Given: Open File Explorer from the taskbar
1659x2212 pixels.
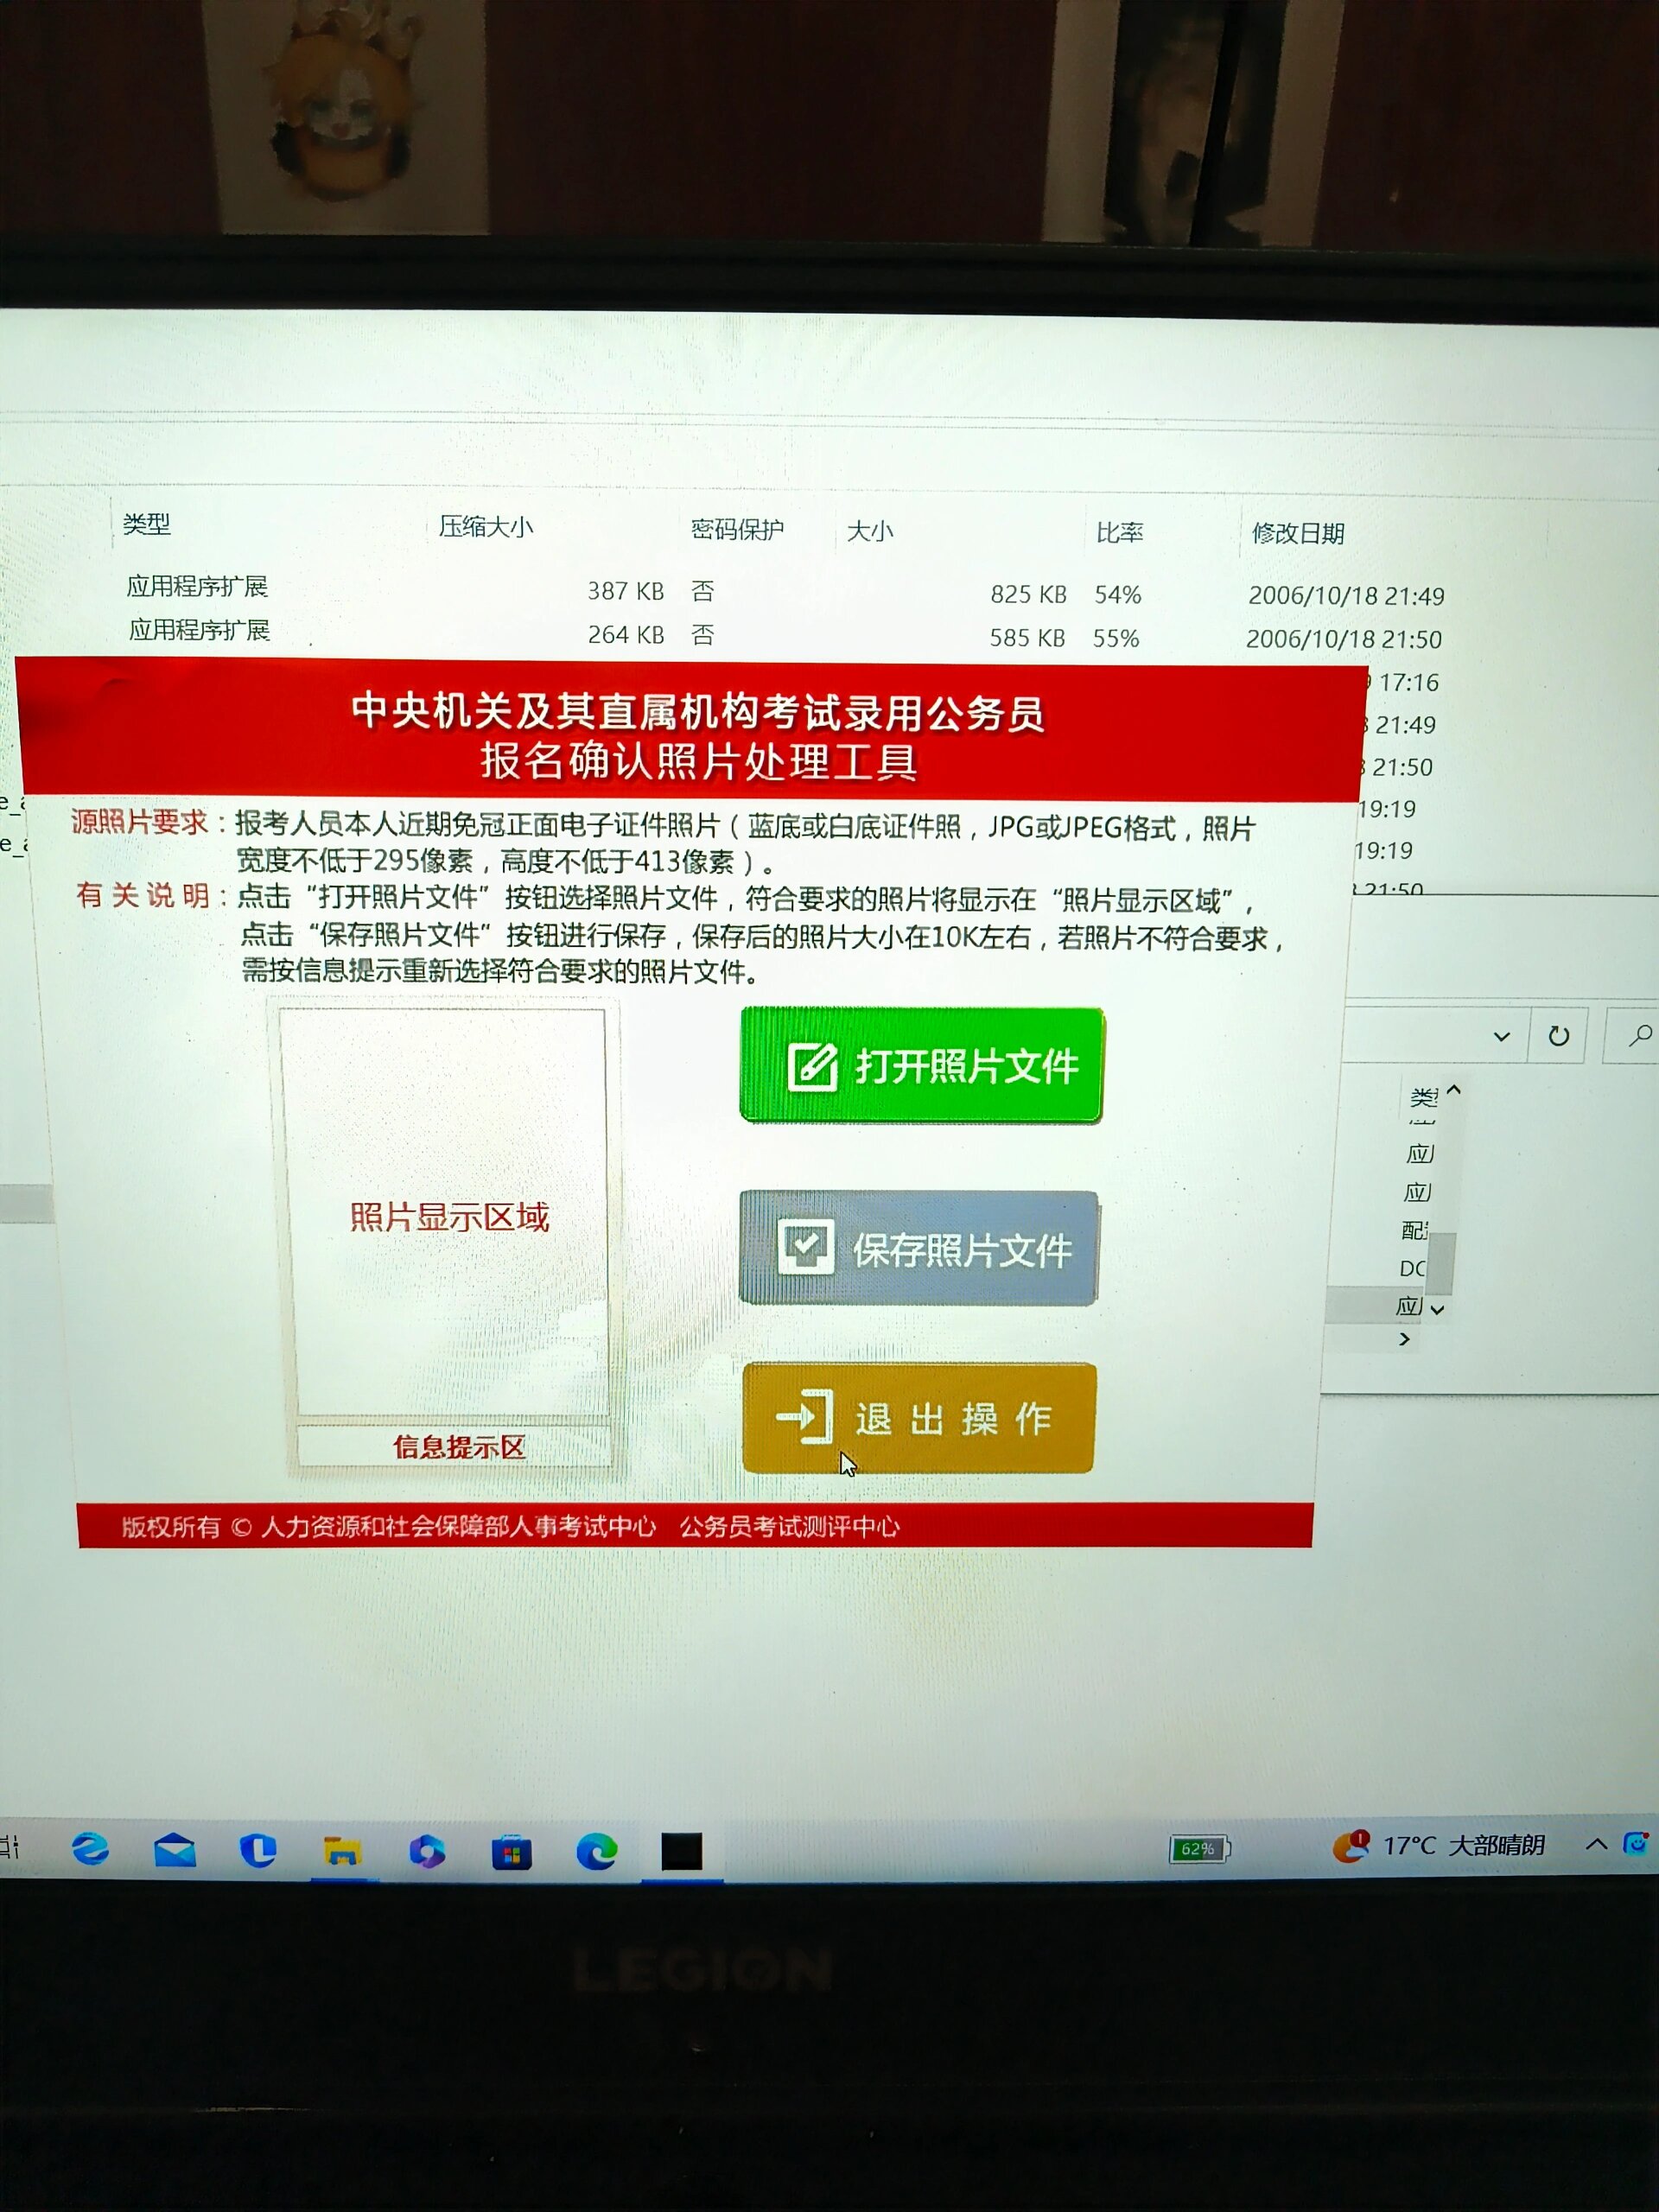Looking at the screenshot, I should tap(342, 1851).
